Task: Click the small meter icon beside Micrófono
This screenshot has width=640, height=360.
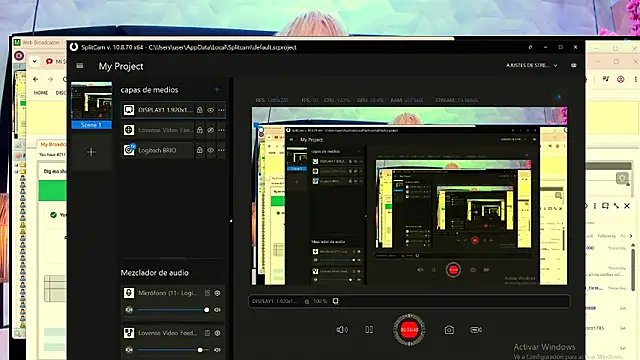Action: click(207, 293)
